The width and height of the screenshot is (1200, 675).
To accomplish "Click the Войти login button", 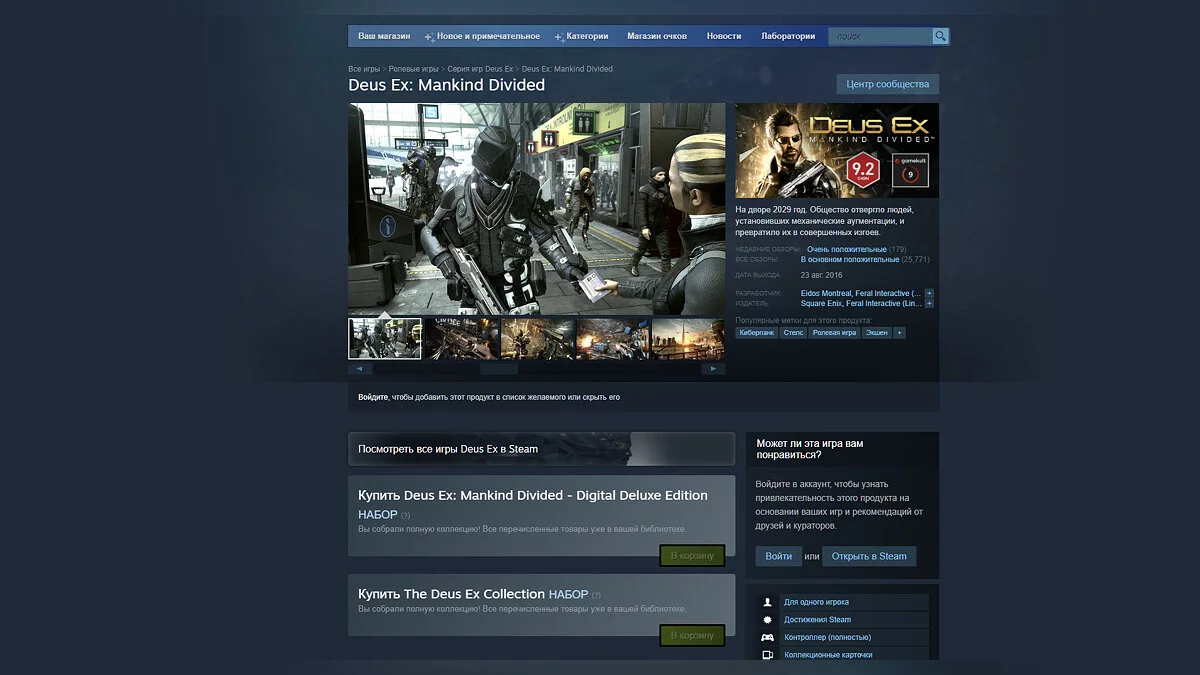I will [778, 556].
